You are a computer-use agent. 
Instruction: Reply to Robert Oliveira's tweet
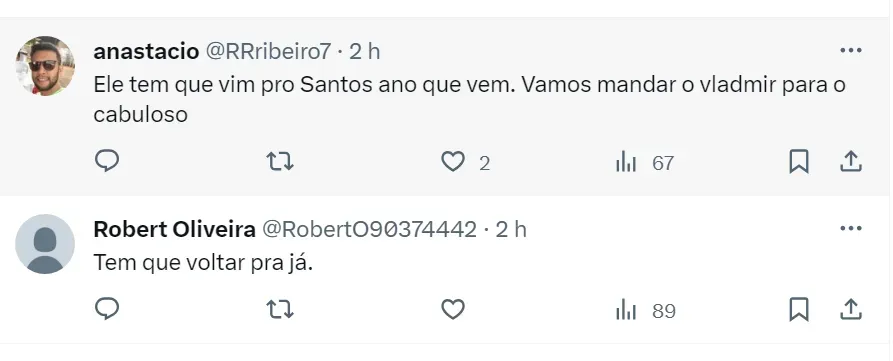point(106,310)
